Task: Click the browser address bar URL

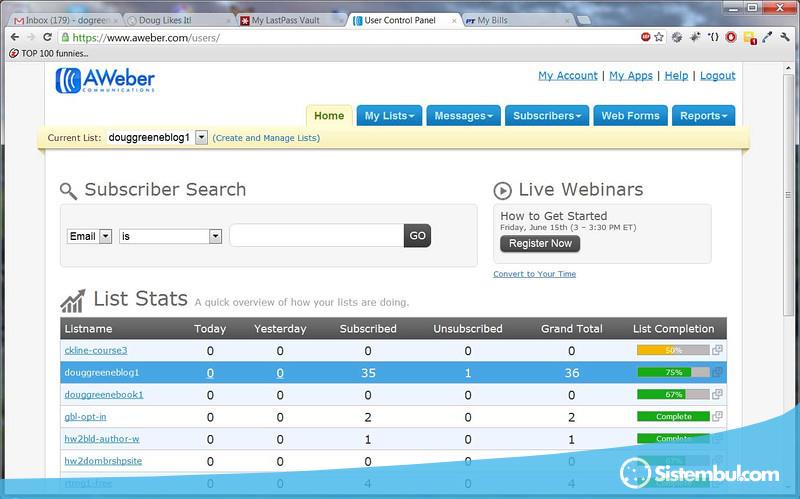Action: pyautogui.click(x=146, y=37)
